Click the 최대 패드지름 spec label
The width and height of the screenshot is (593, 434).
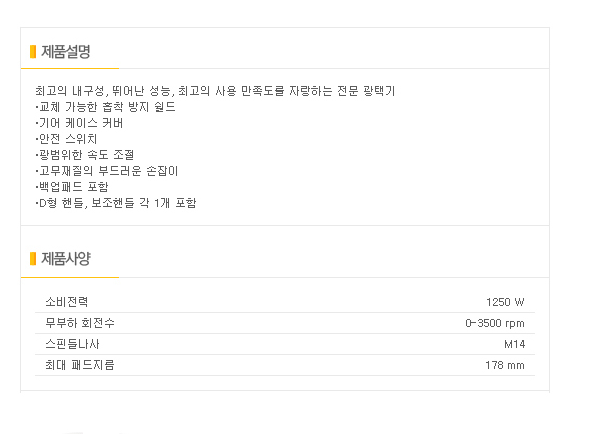80,365
